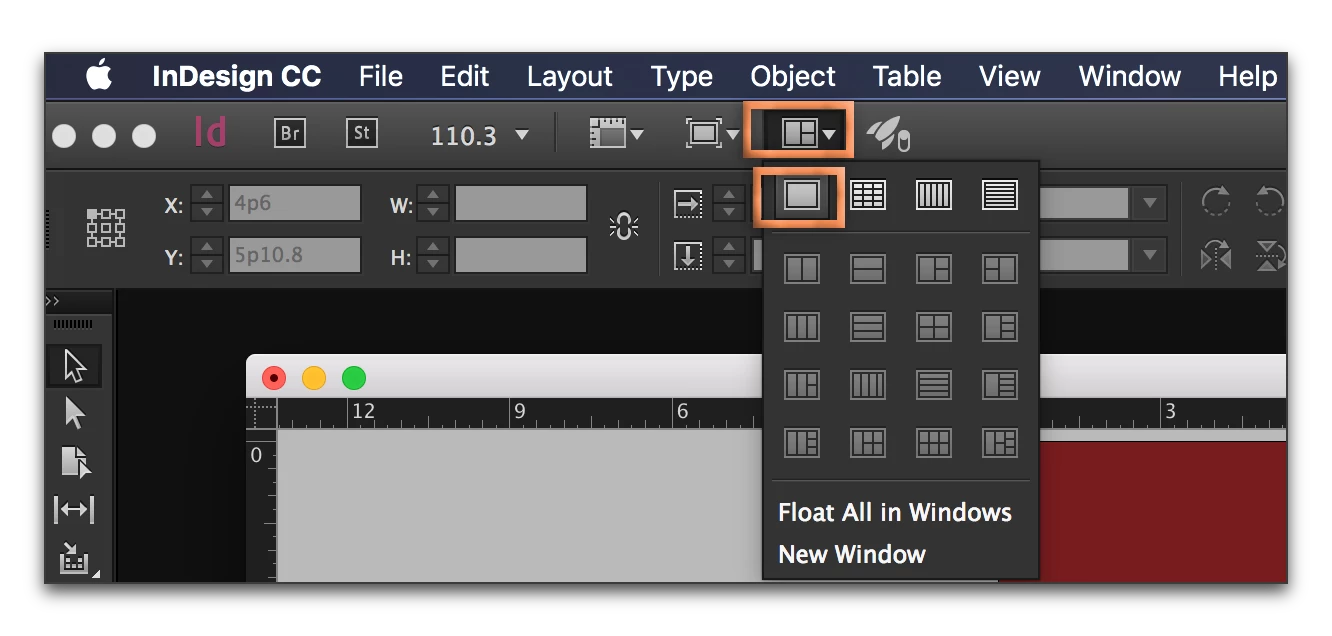Open the Table menu
This screenshot has height=636, width=1332.
coord(907,77)
